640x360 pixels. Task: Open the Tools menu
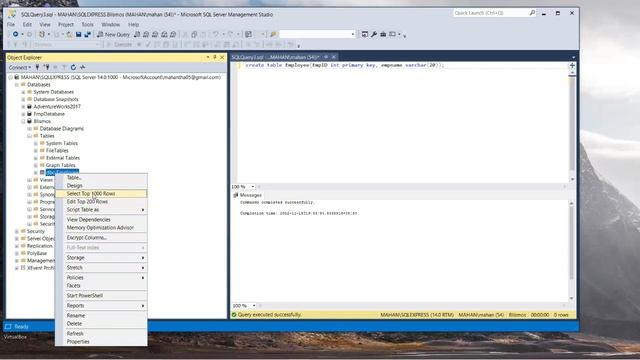[x=87, y=24]
